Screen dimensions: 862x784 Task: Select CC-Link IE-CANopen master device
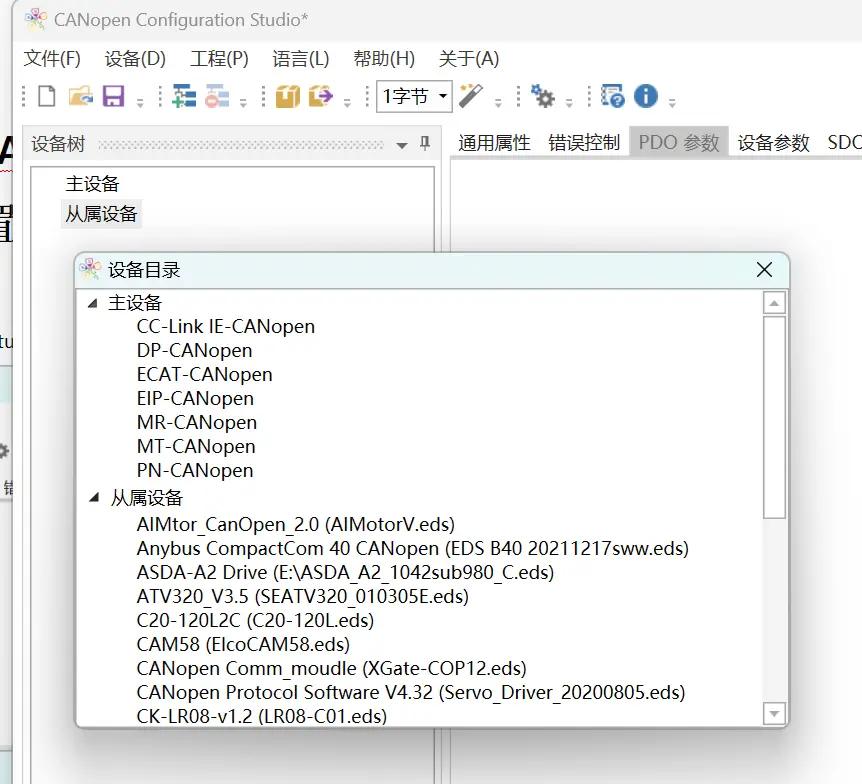[225, 327]
